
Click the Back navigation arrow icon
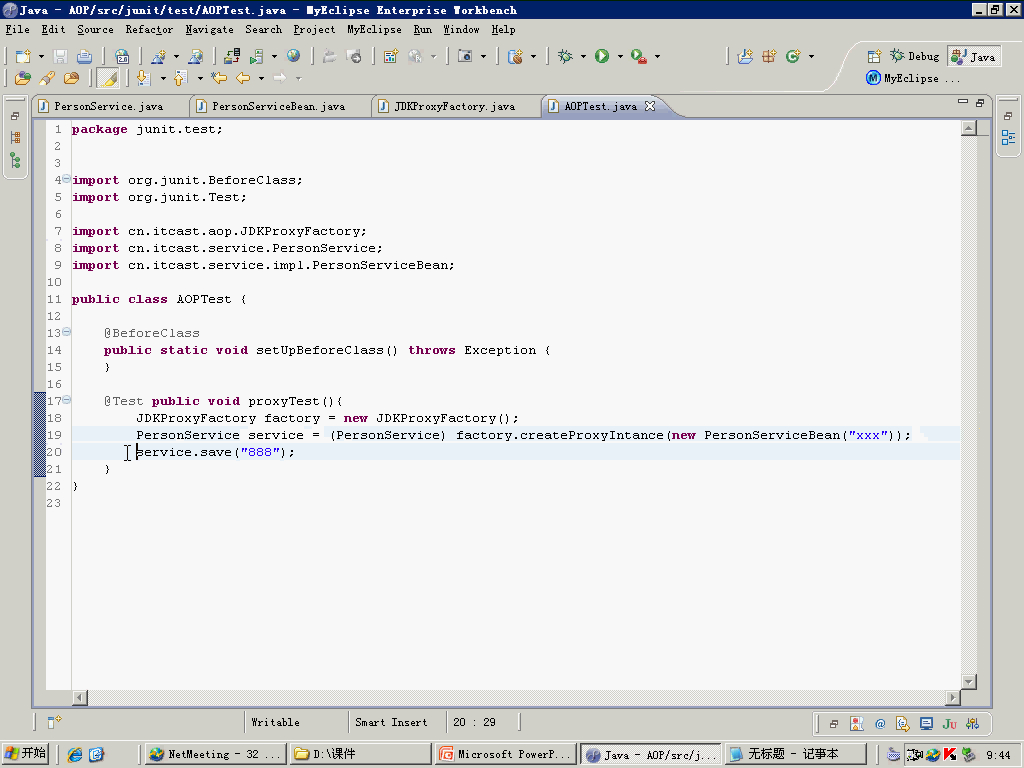243,78
